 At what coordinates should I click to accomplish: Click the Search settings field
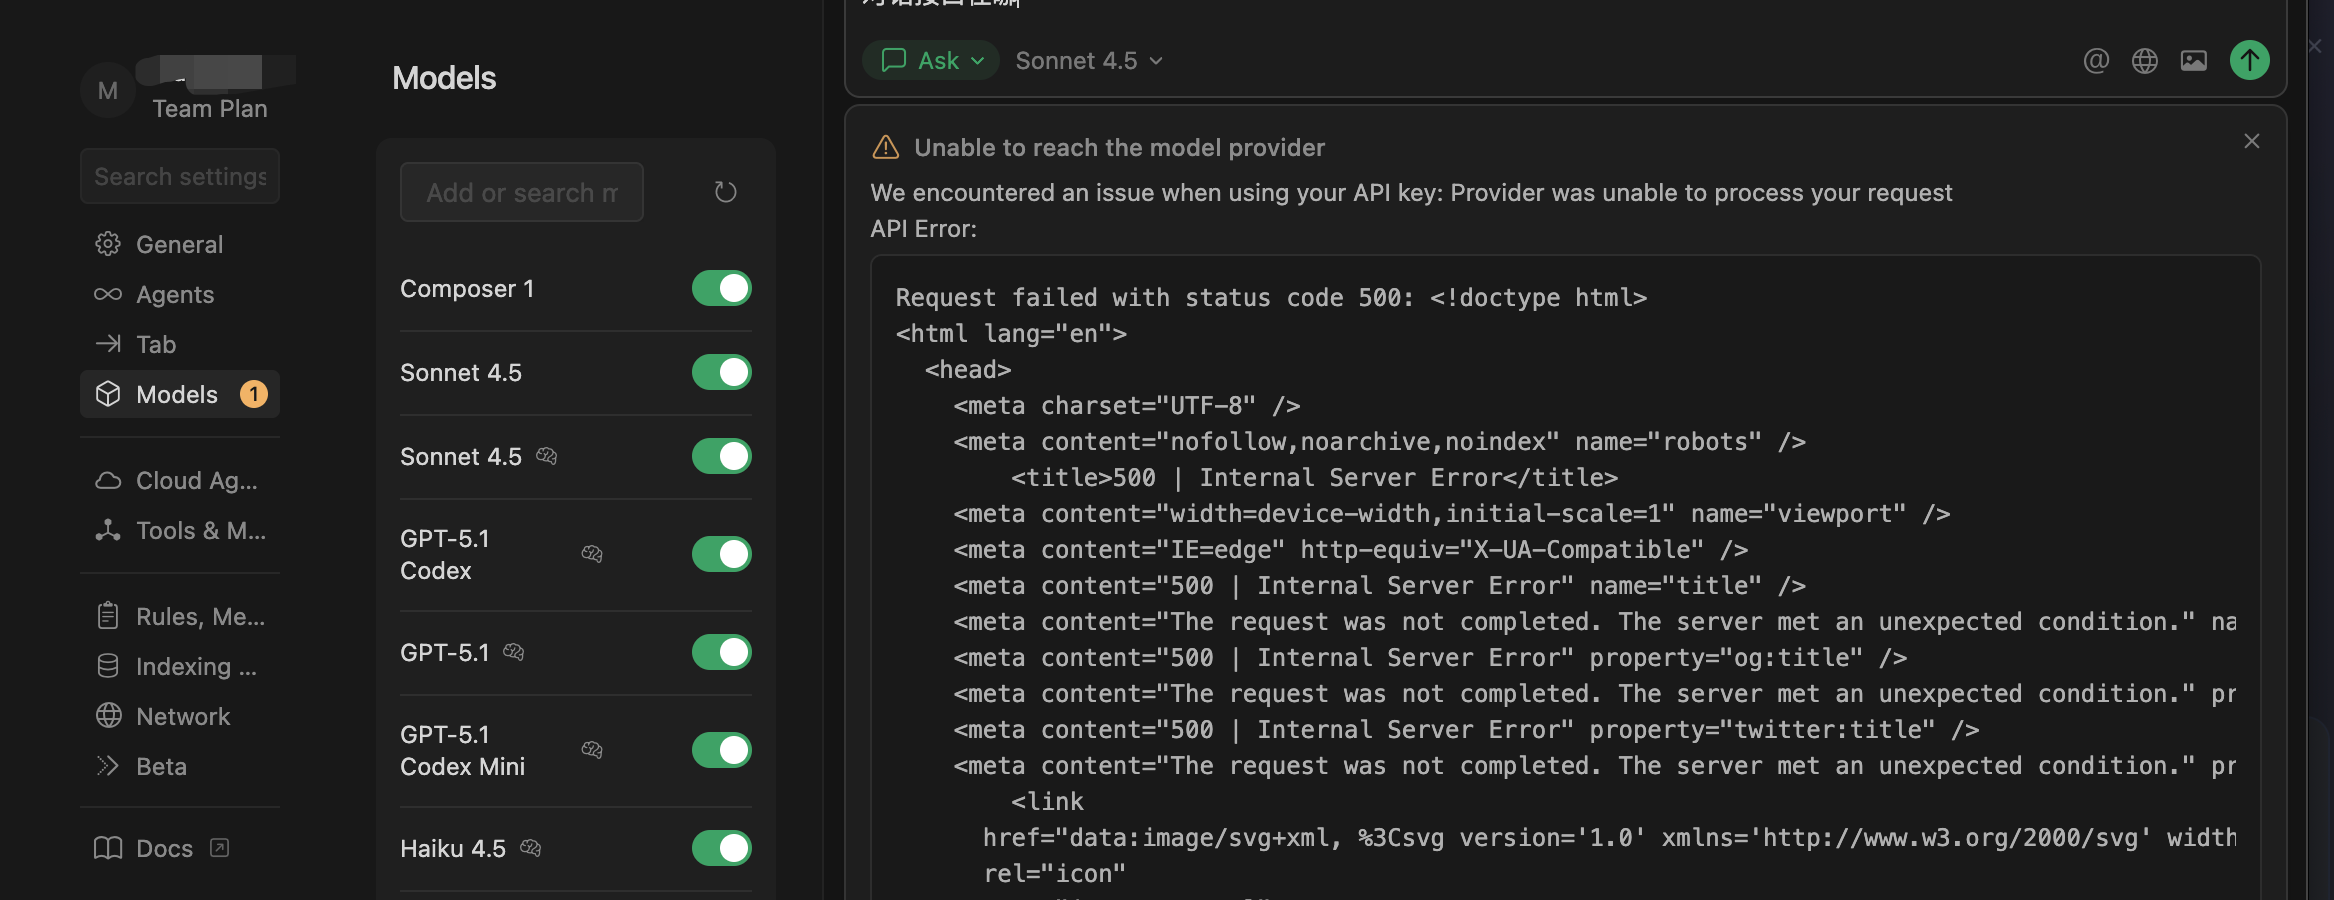pyautogui.click(x=180, y=176)
